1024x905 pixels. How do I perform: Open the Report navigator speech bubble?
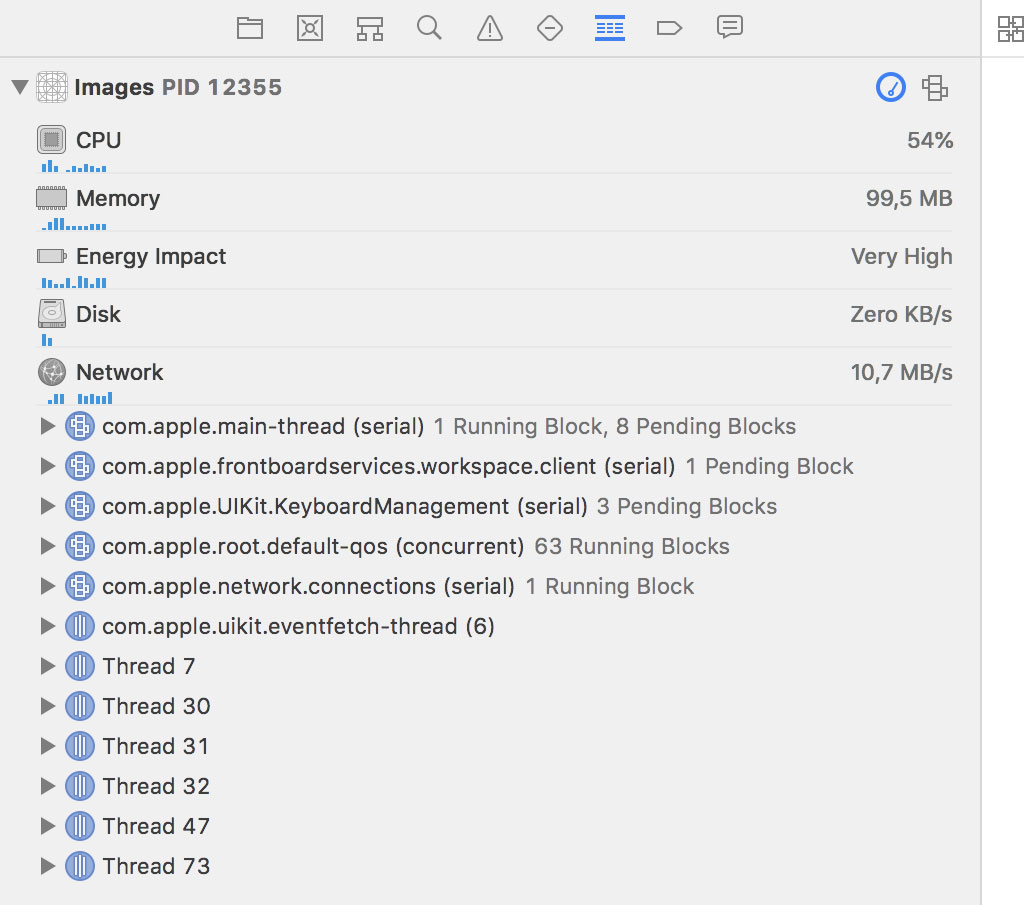point(730,28)
